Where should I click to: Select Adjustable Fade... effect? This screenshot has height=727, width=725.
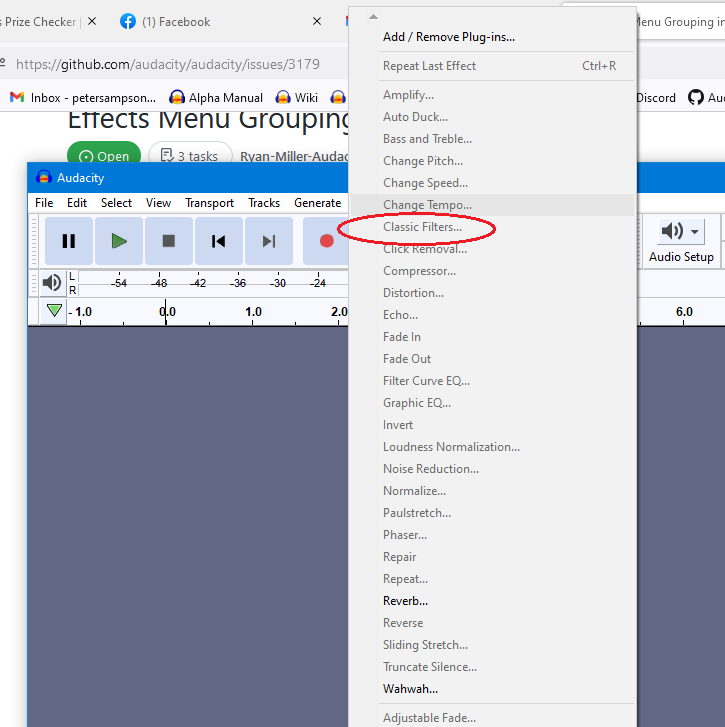coord(492,718)
